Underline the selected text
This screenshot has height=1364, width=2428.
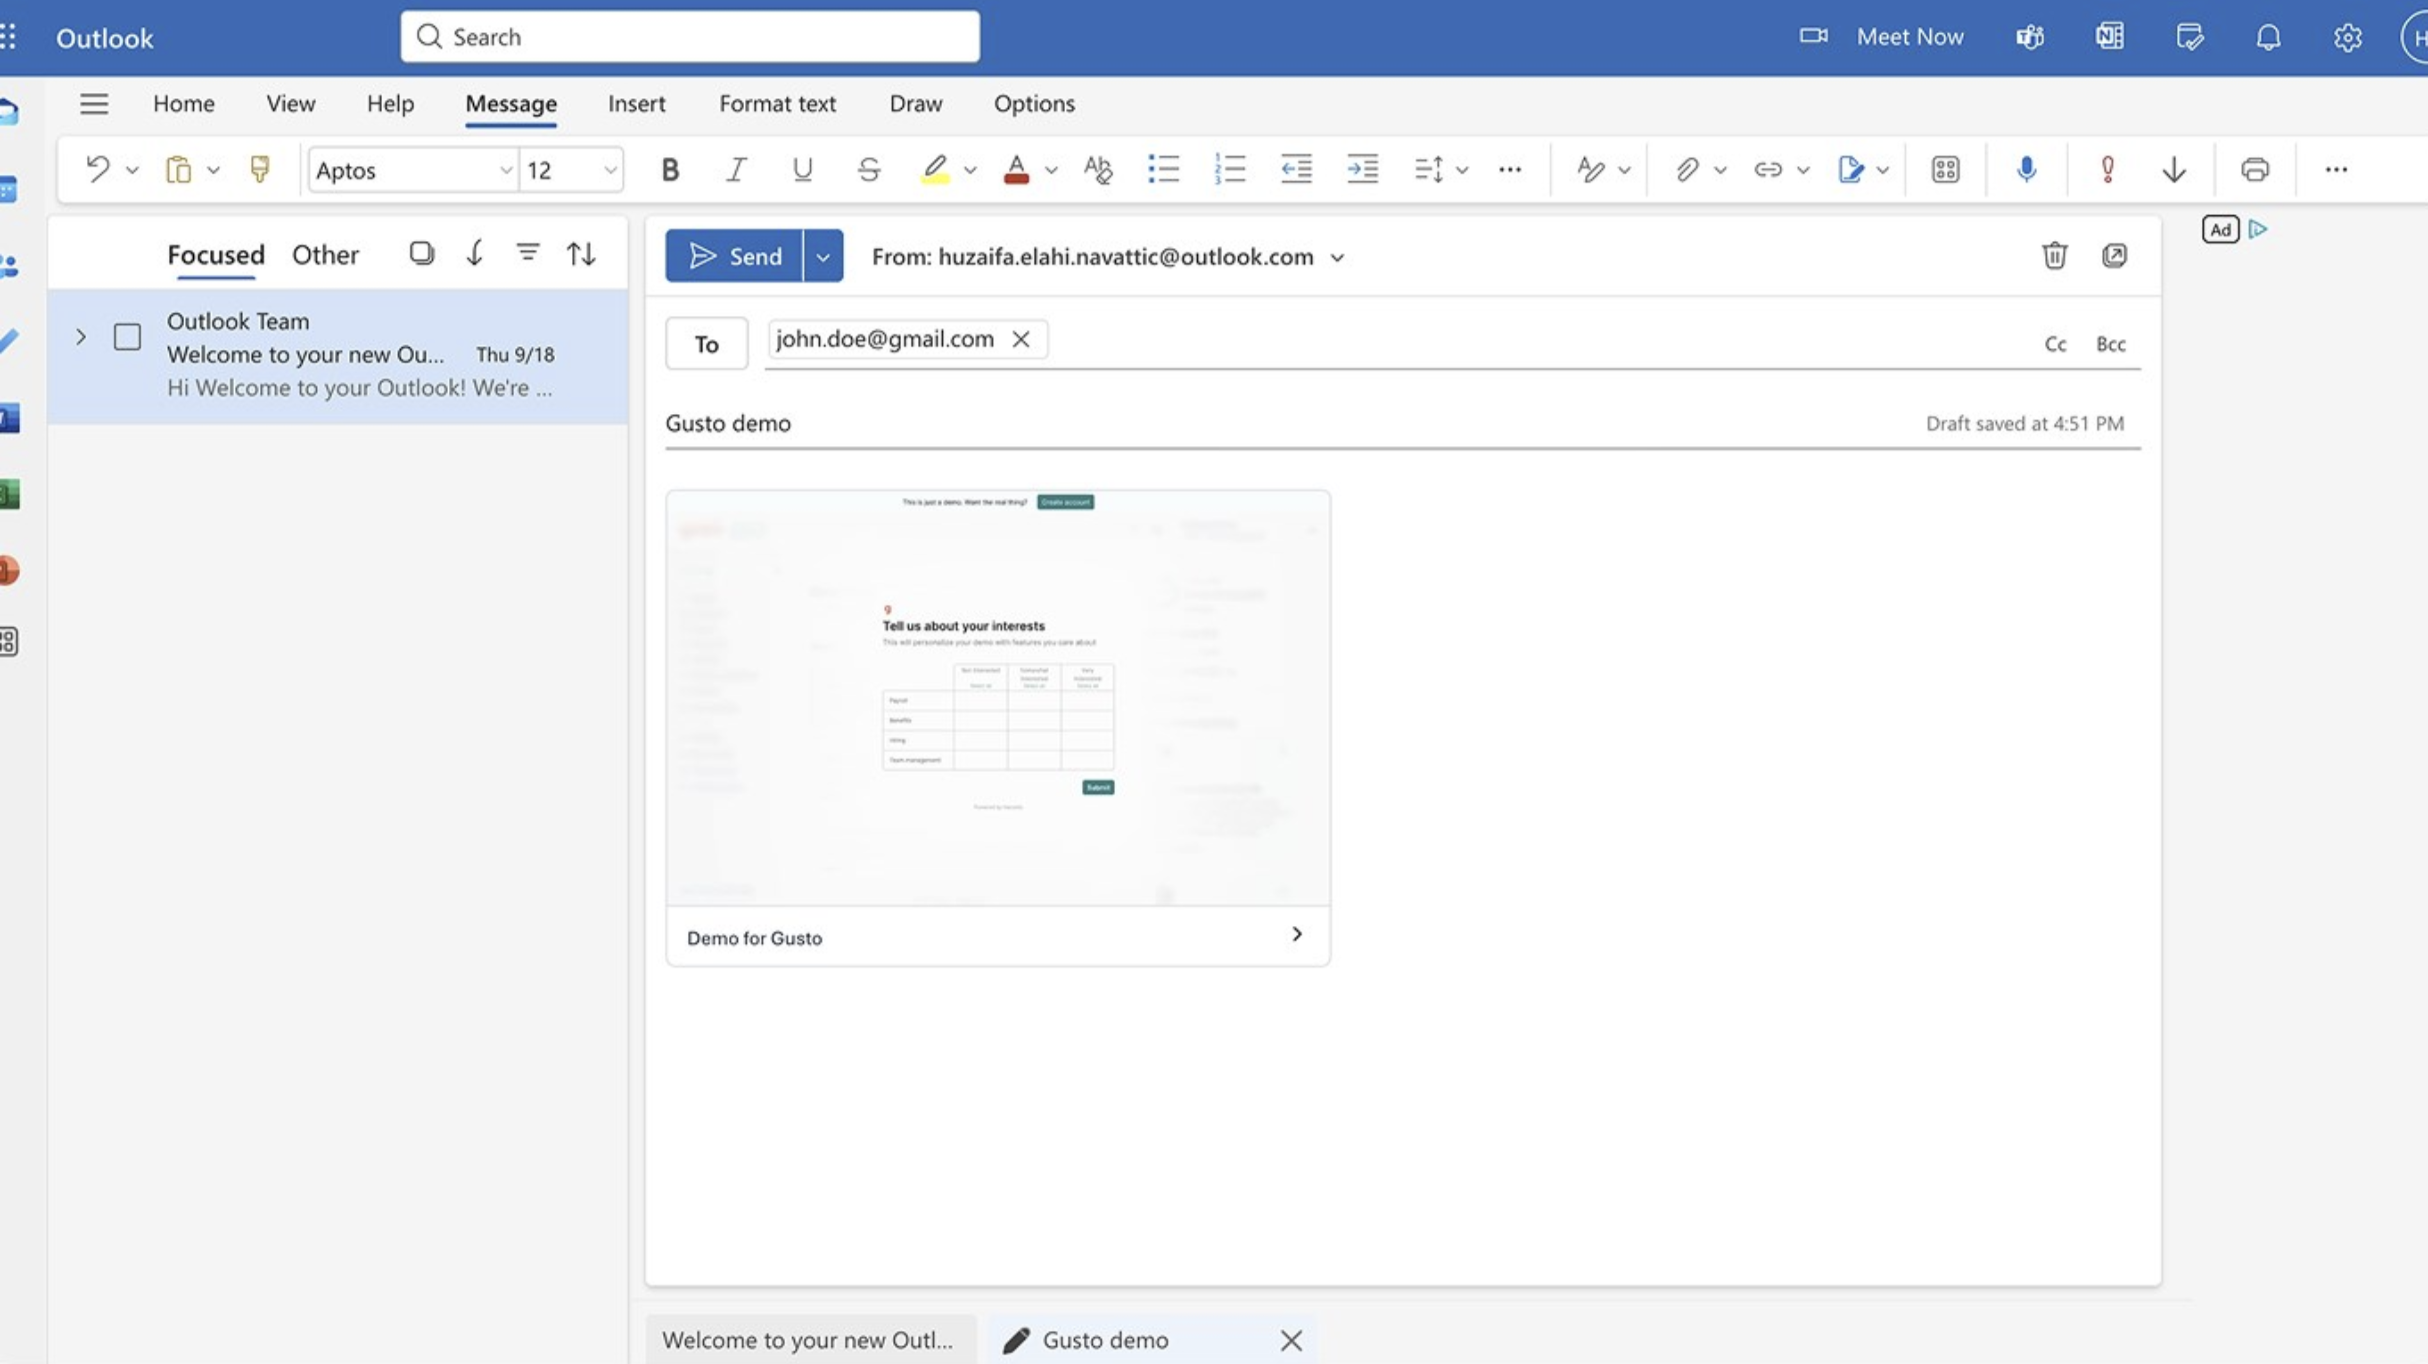point(801,169)
